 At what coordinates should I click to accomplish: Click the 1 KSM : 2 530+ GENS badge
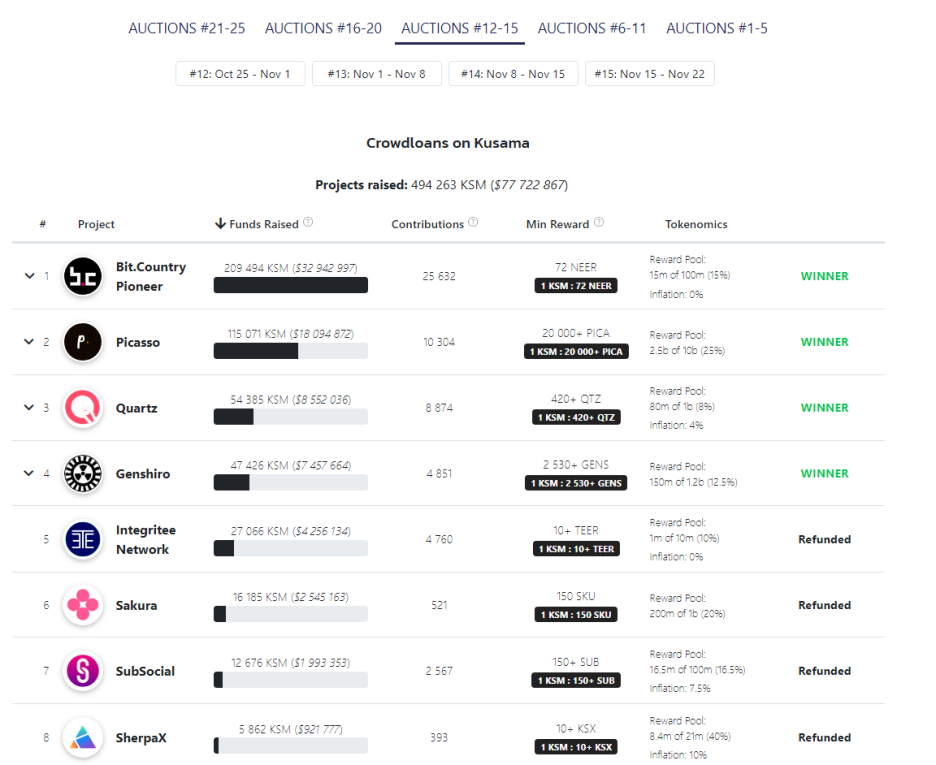[576, 483]
